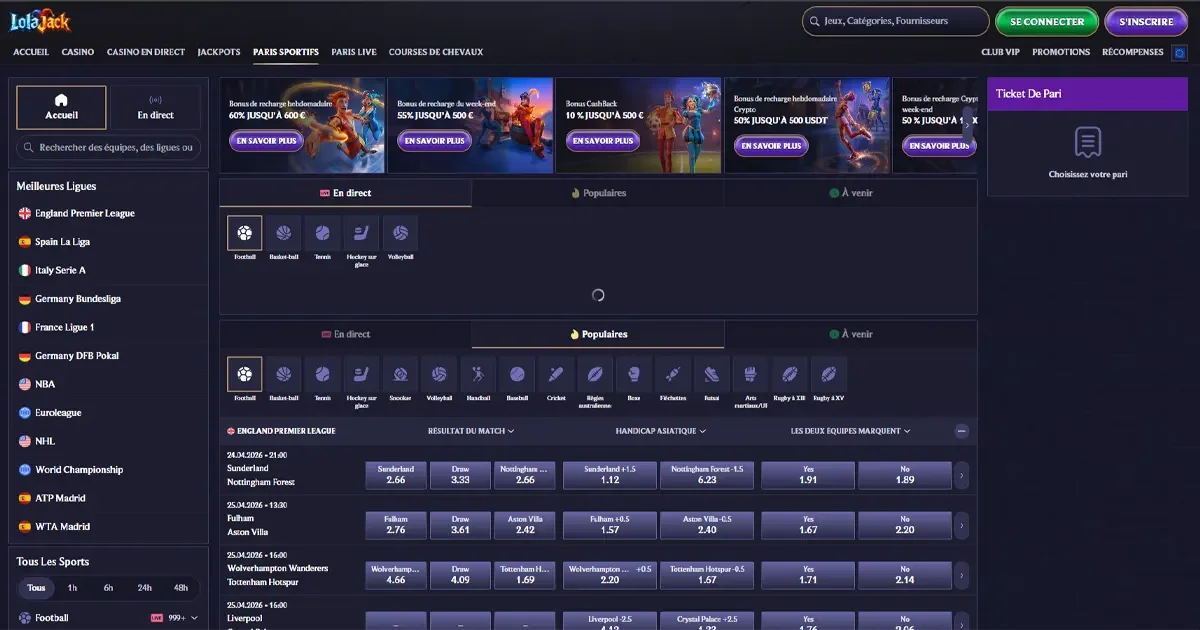Image resolution: width=1200 pixels, height=630 pixels.
Task: Select Volleyball icon in top En direct section
Action: pyautogui.click(x=400, y=233)
